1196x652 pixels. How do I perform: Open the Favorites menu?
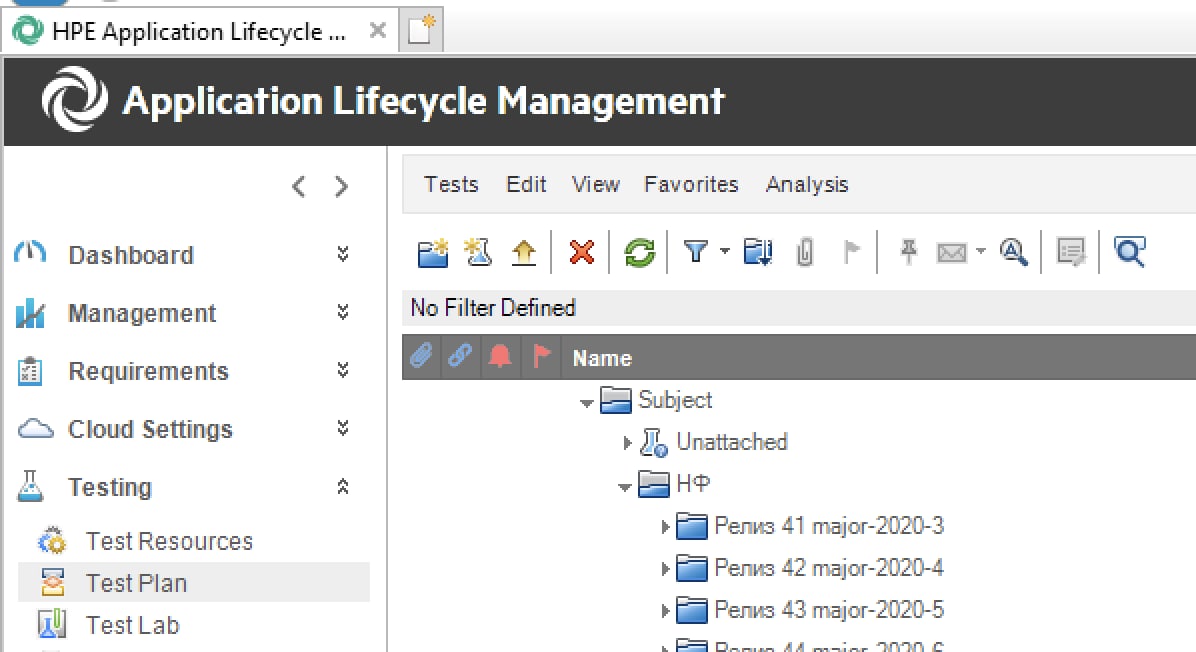point(691,185)
